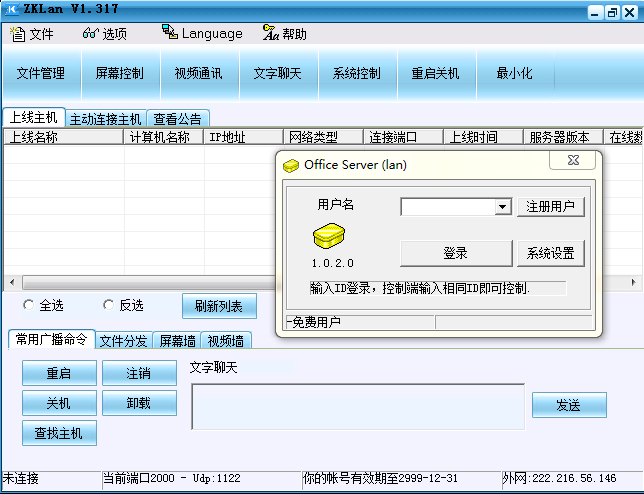This screenshot has width=644, height=494.
Task: Sort by the 上线名称 column header
Action: 64,137
